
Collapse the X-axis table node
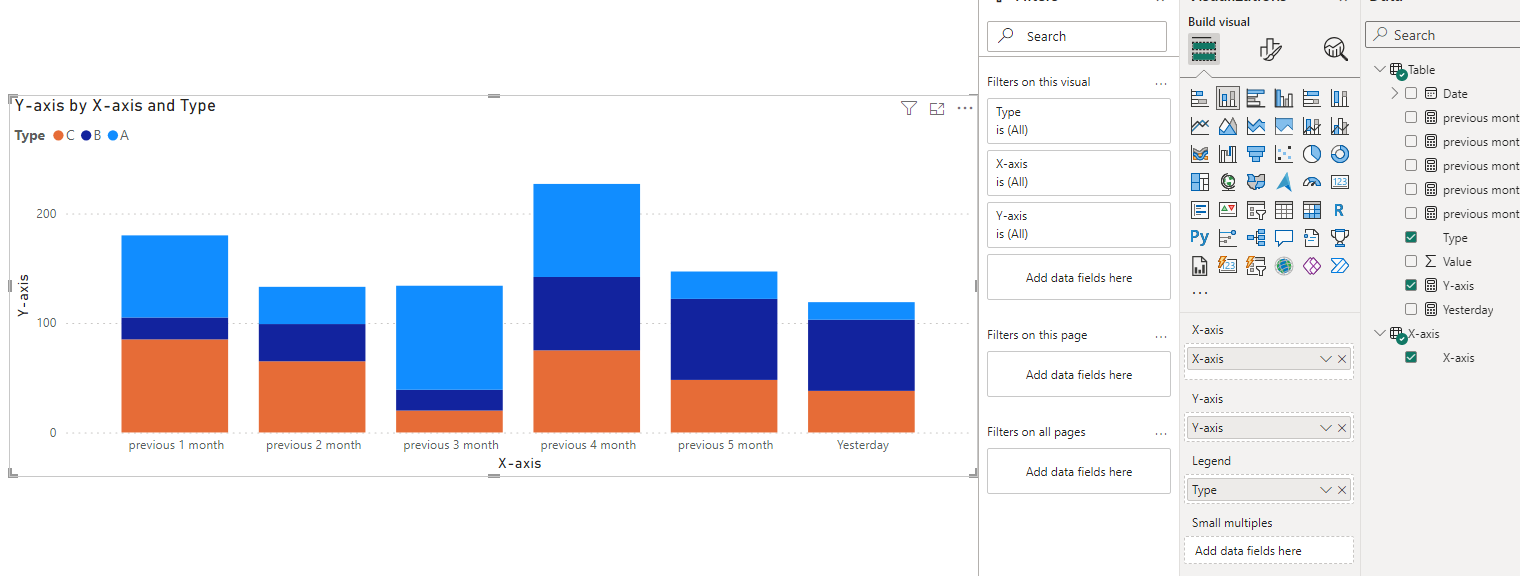coord(1380,333)
